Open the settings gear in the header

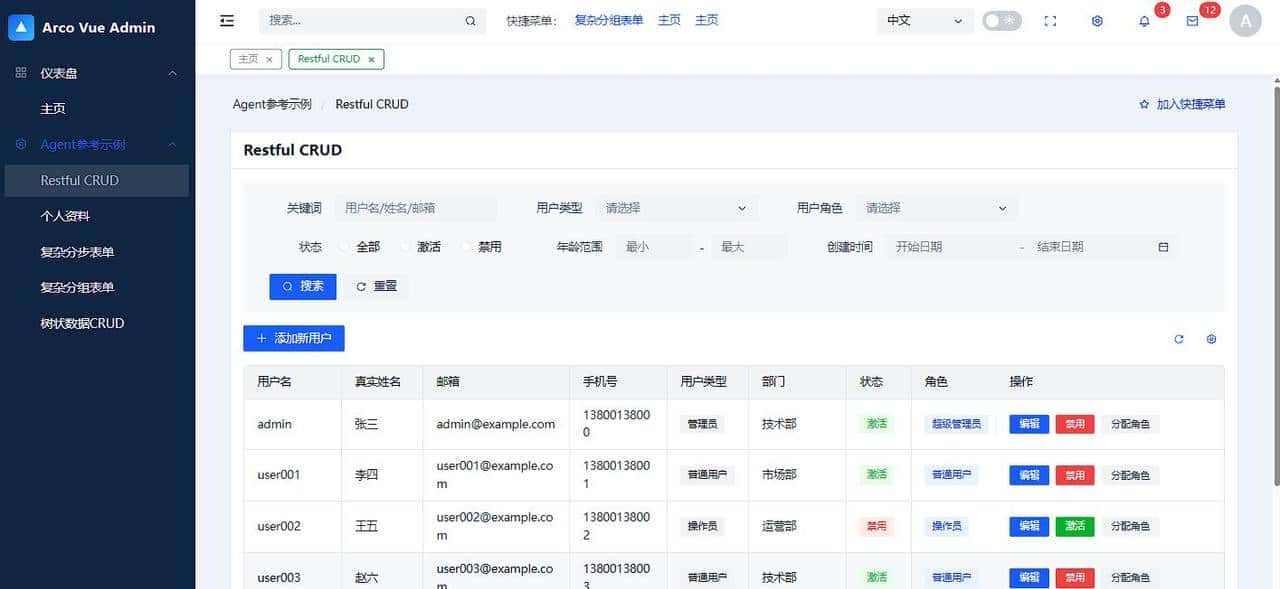1097,20
